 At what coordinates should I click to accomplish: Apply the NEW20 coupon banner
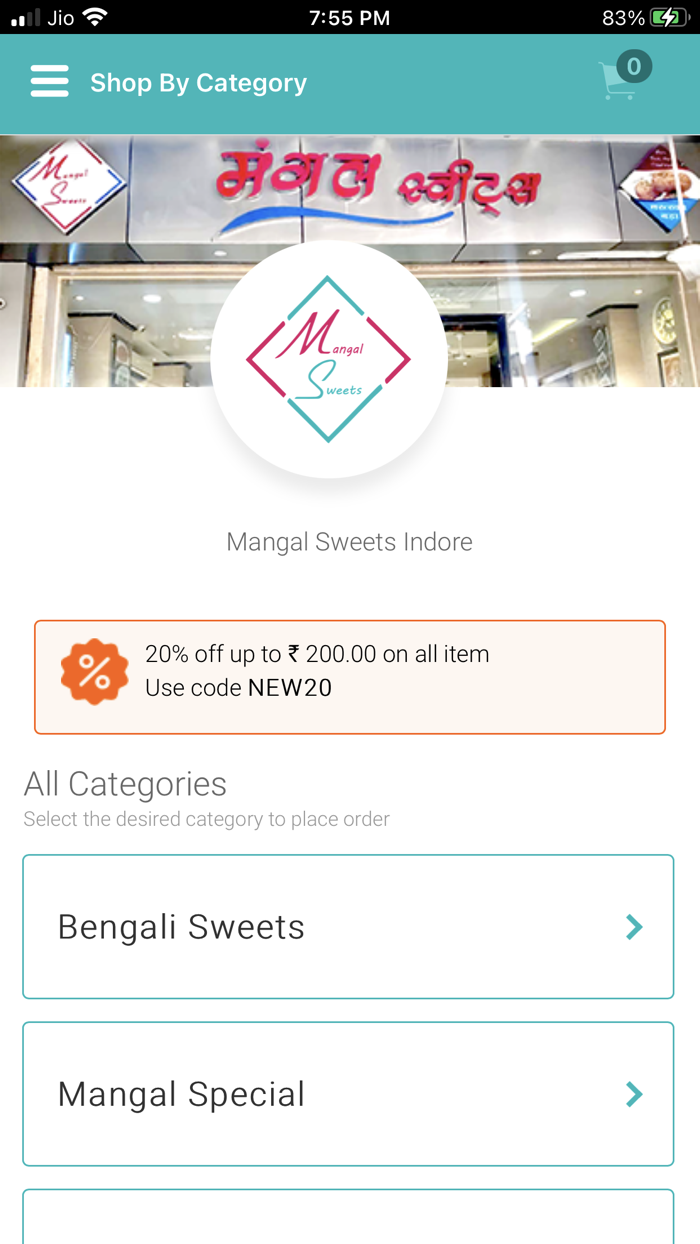(349, 676)
